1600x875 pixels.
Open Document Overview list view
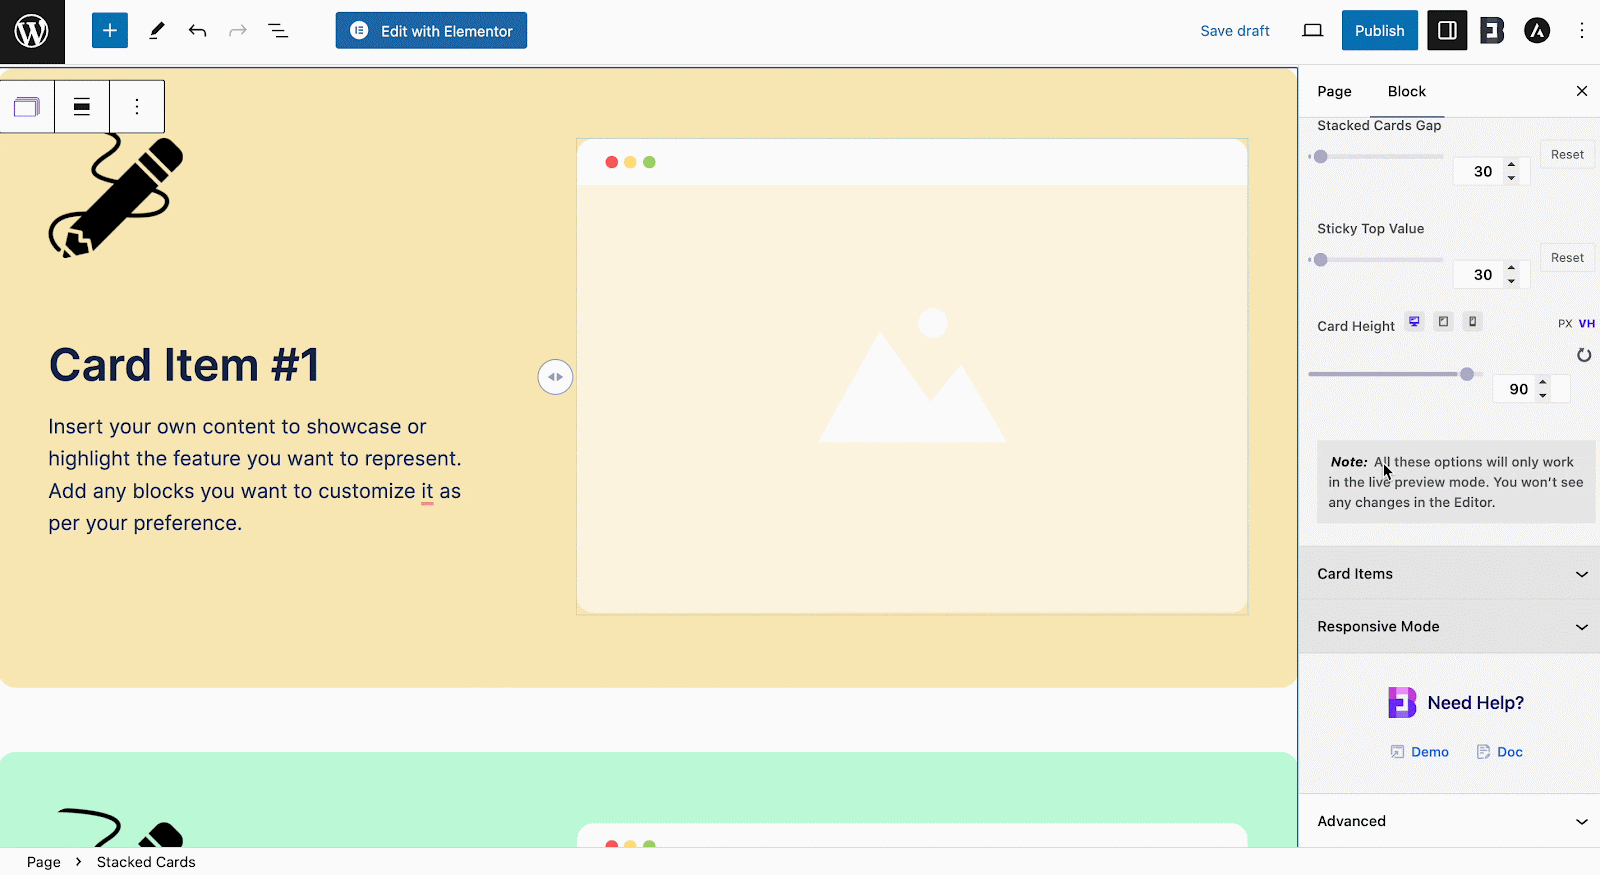tap(278, 31)
